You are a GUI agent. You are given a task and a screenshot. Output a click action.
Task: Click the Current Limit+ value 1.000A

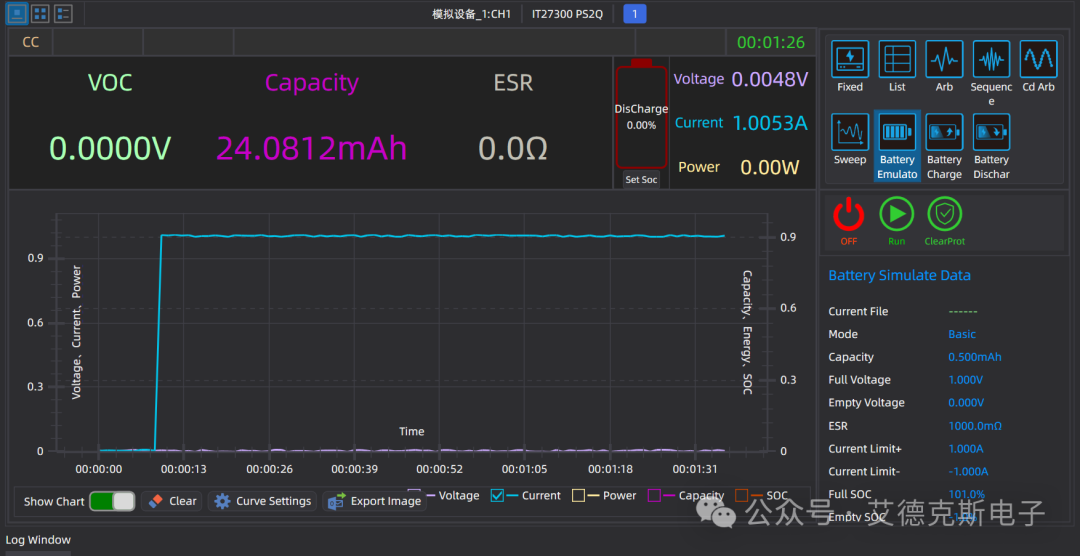[965, 449]
